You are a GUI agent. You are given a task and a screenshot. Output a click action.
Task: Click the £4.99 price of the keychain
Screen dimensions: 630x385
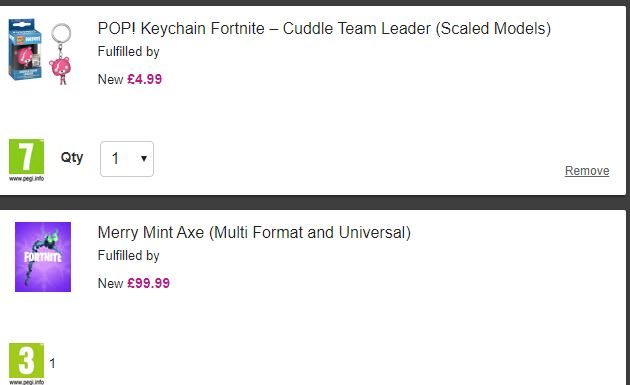click(145, 79)
